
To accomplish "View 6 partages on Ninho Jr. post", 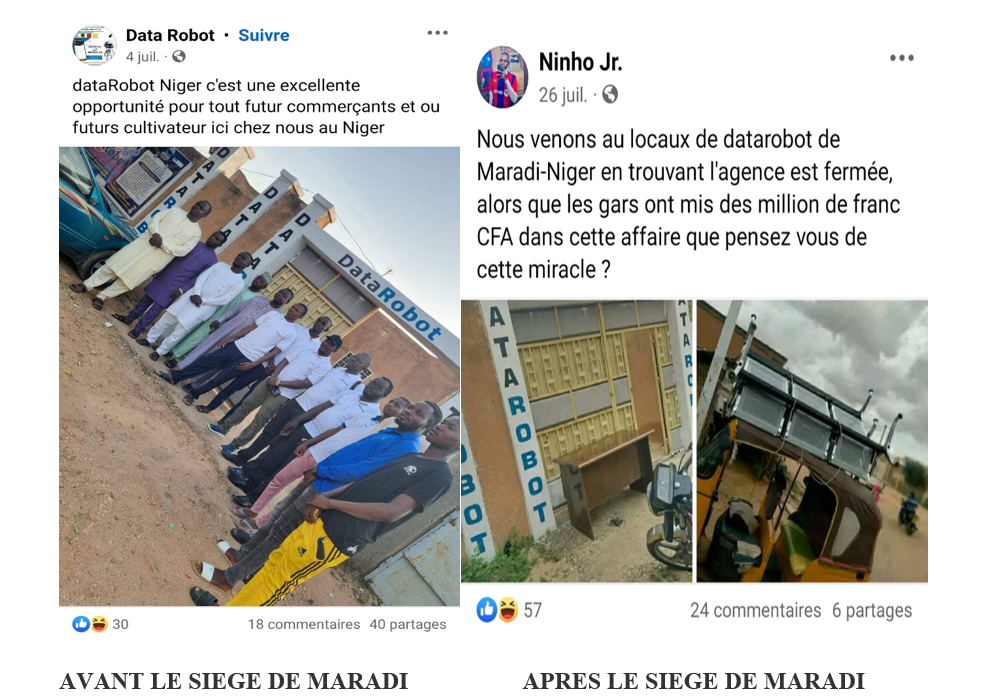I will click(x=872, y=610).
